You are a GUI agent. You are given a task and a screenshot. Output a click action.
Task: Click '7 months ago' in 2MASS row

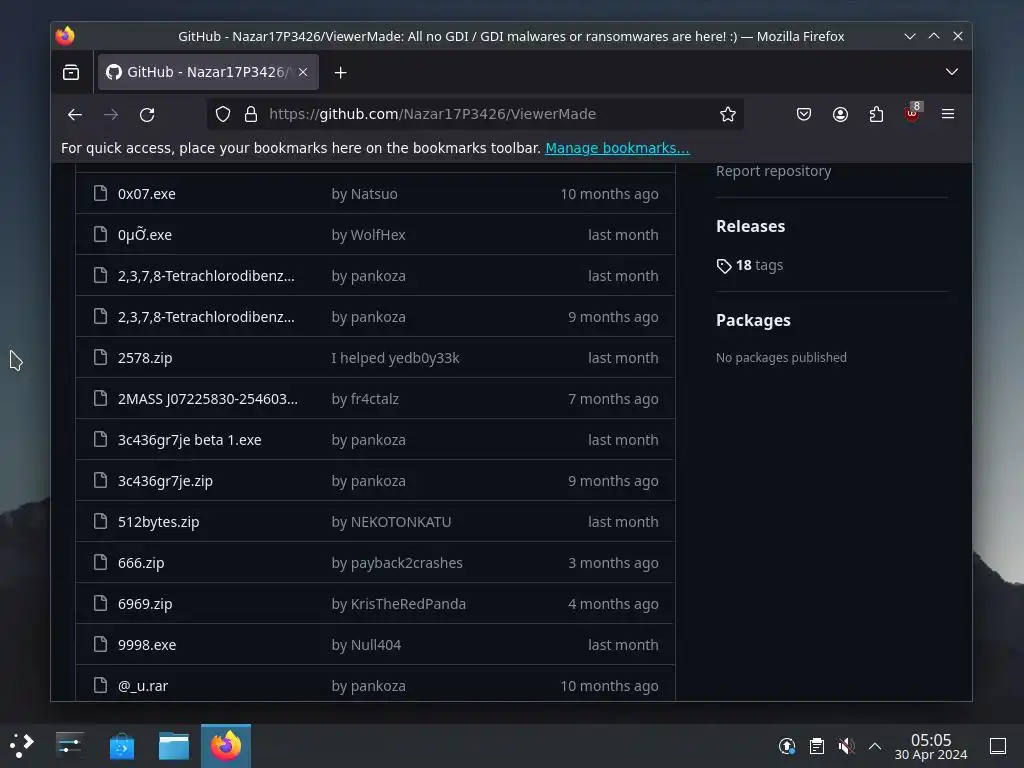click(x=613, y=399)
